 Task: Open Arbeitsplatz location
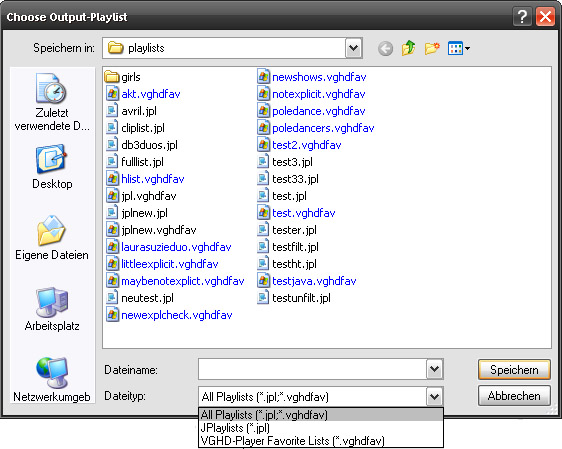point(52,309)
